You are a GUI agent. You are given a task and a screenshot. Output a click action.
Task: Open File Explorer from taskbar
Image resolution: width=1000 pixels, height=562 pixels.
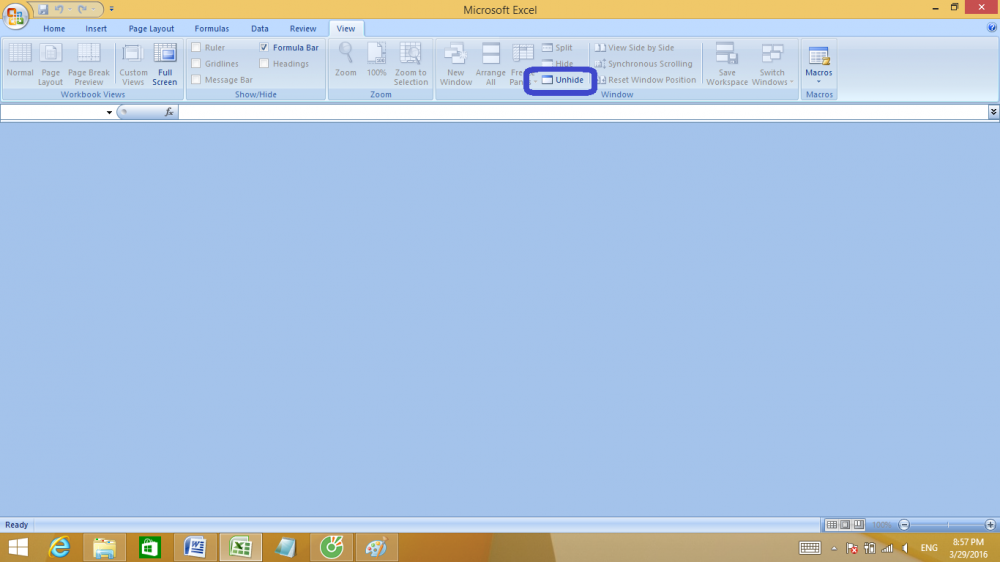pos(105,547)
